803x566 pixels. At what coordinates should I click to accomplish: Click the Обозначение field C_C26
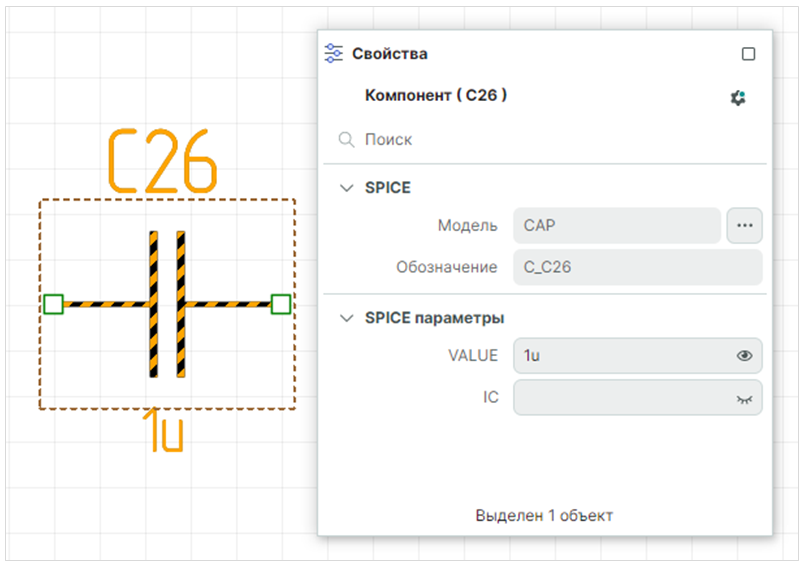638,267
